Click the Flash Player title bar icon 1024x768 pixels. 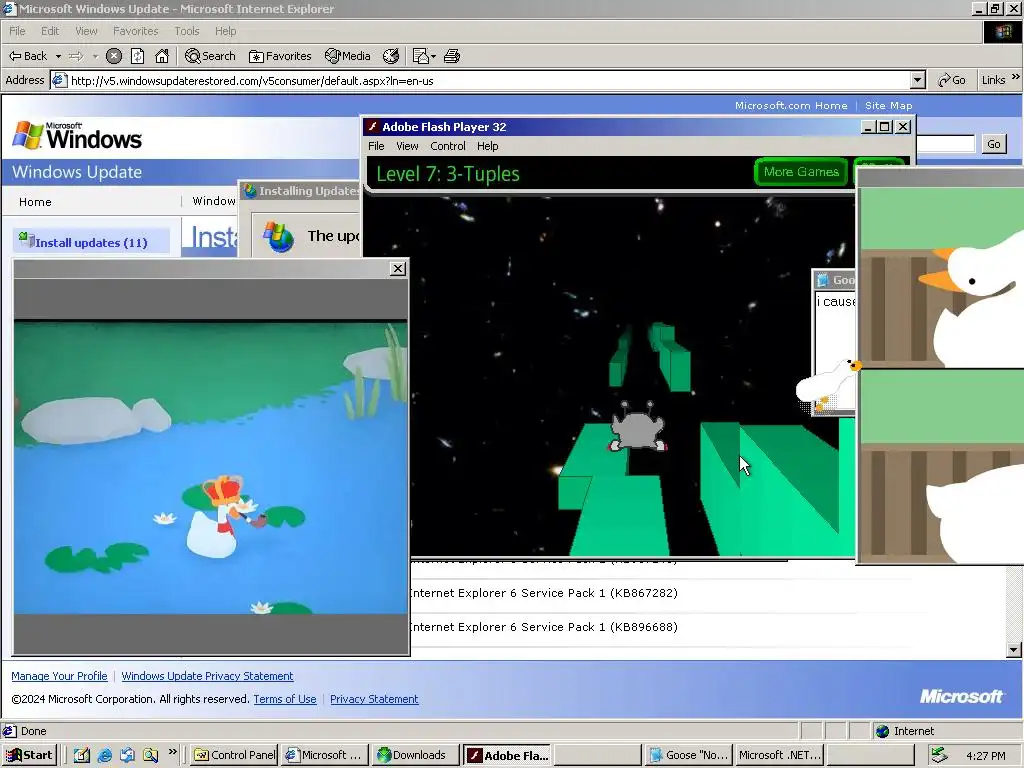(372, 127)
